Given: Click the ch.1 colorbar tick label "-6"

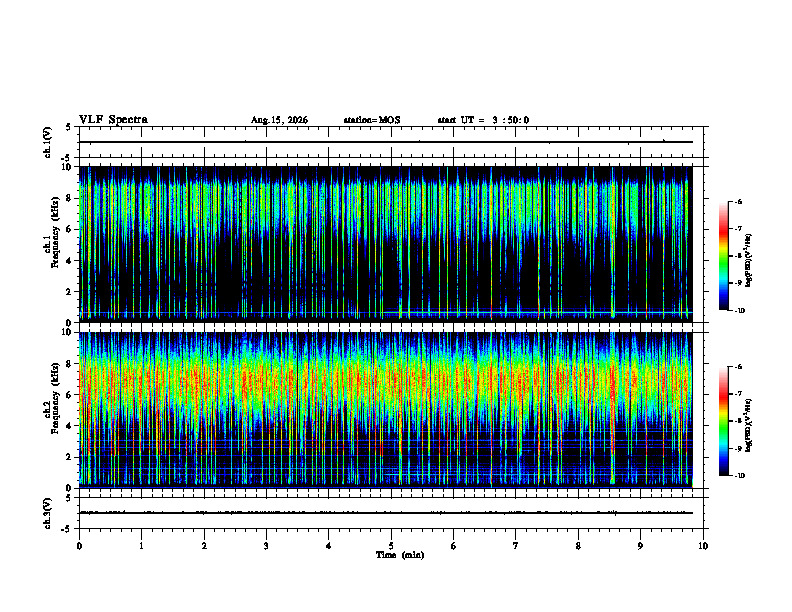Looking at the screenshot, I should [x=738, y=202].
